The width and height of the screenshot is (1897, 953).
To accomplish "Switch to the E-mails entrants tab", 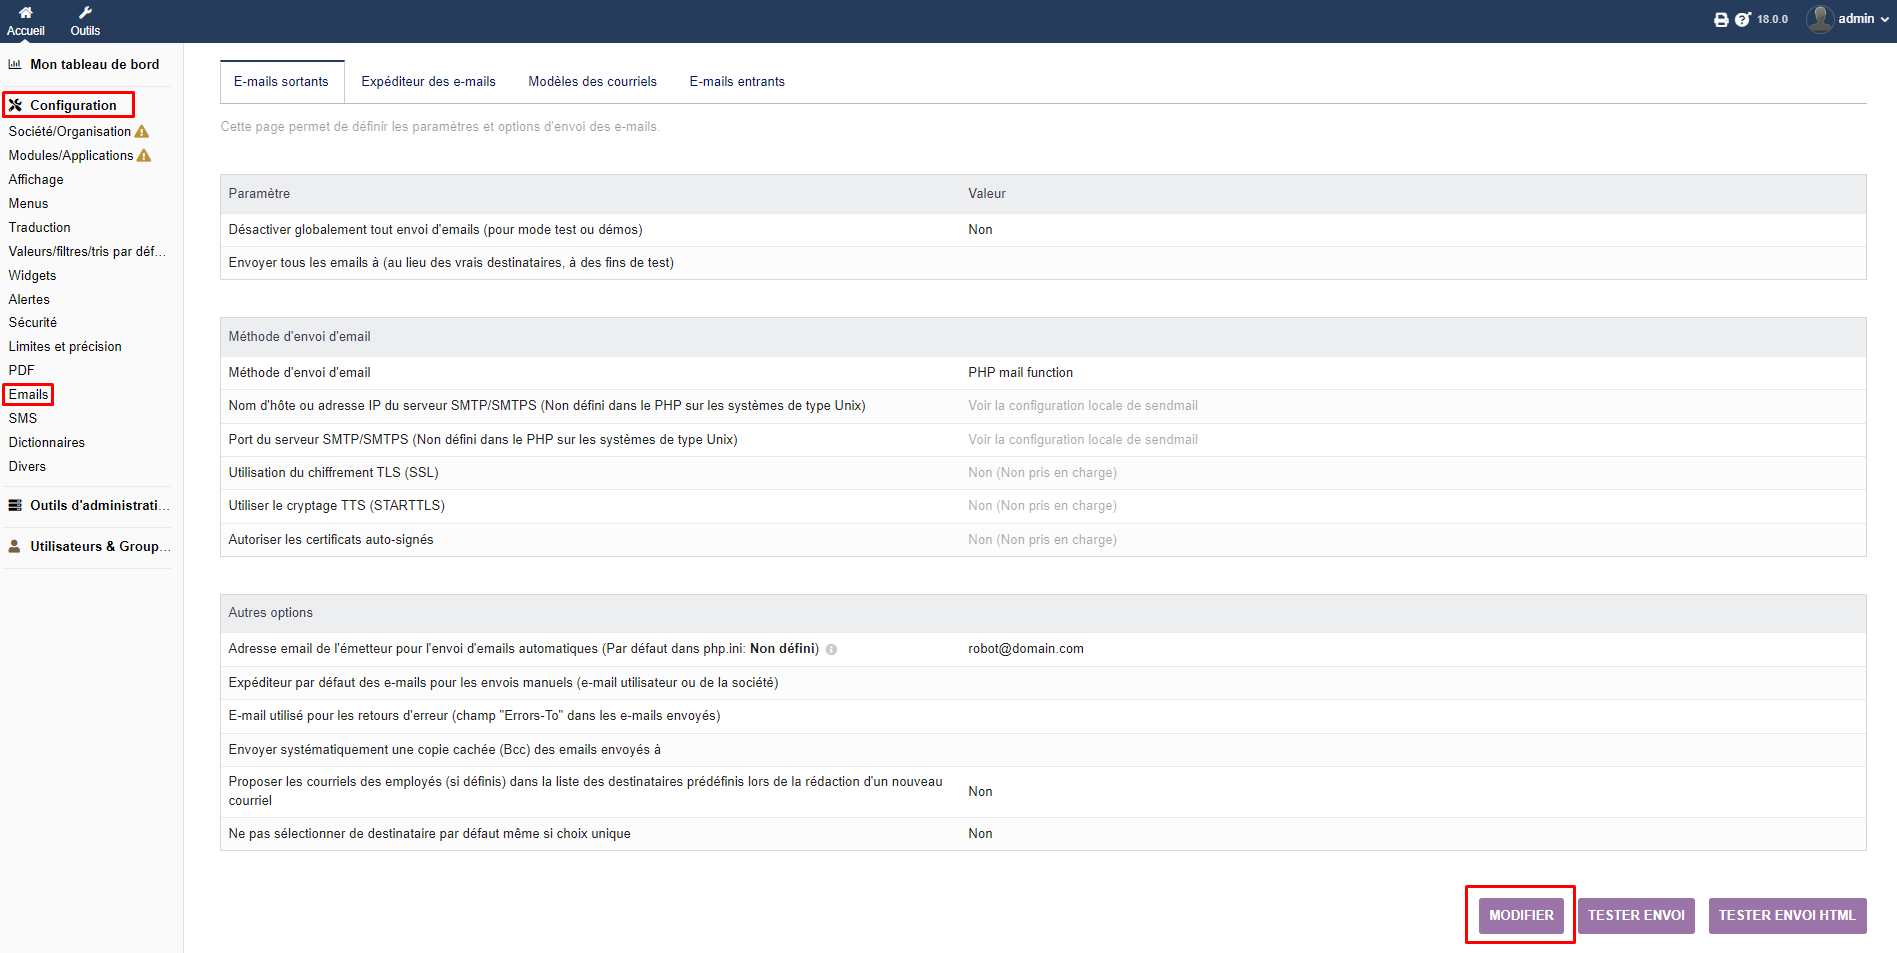I will click(x=736, y=81).
